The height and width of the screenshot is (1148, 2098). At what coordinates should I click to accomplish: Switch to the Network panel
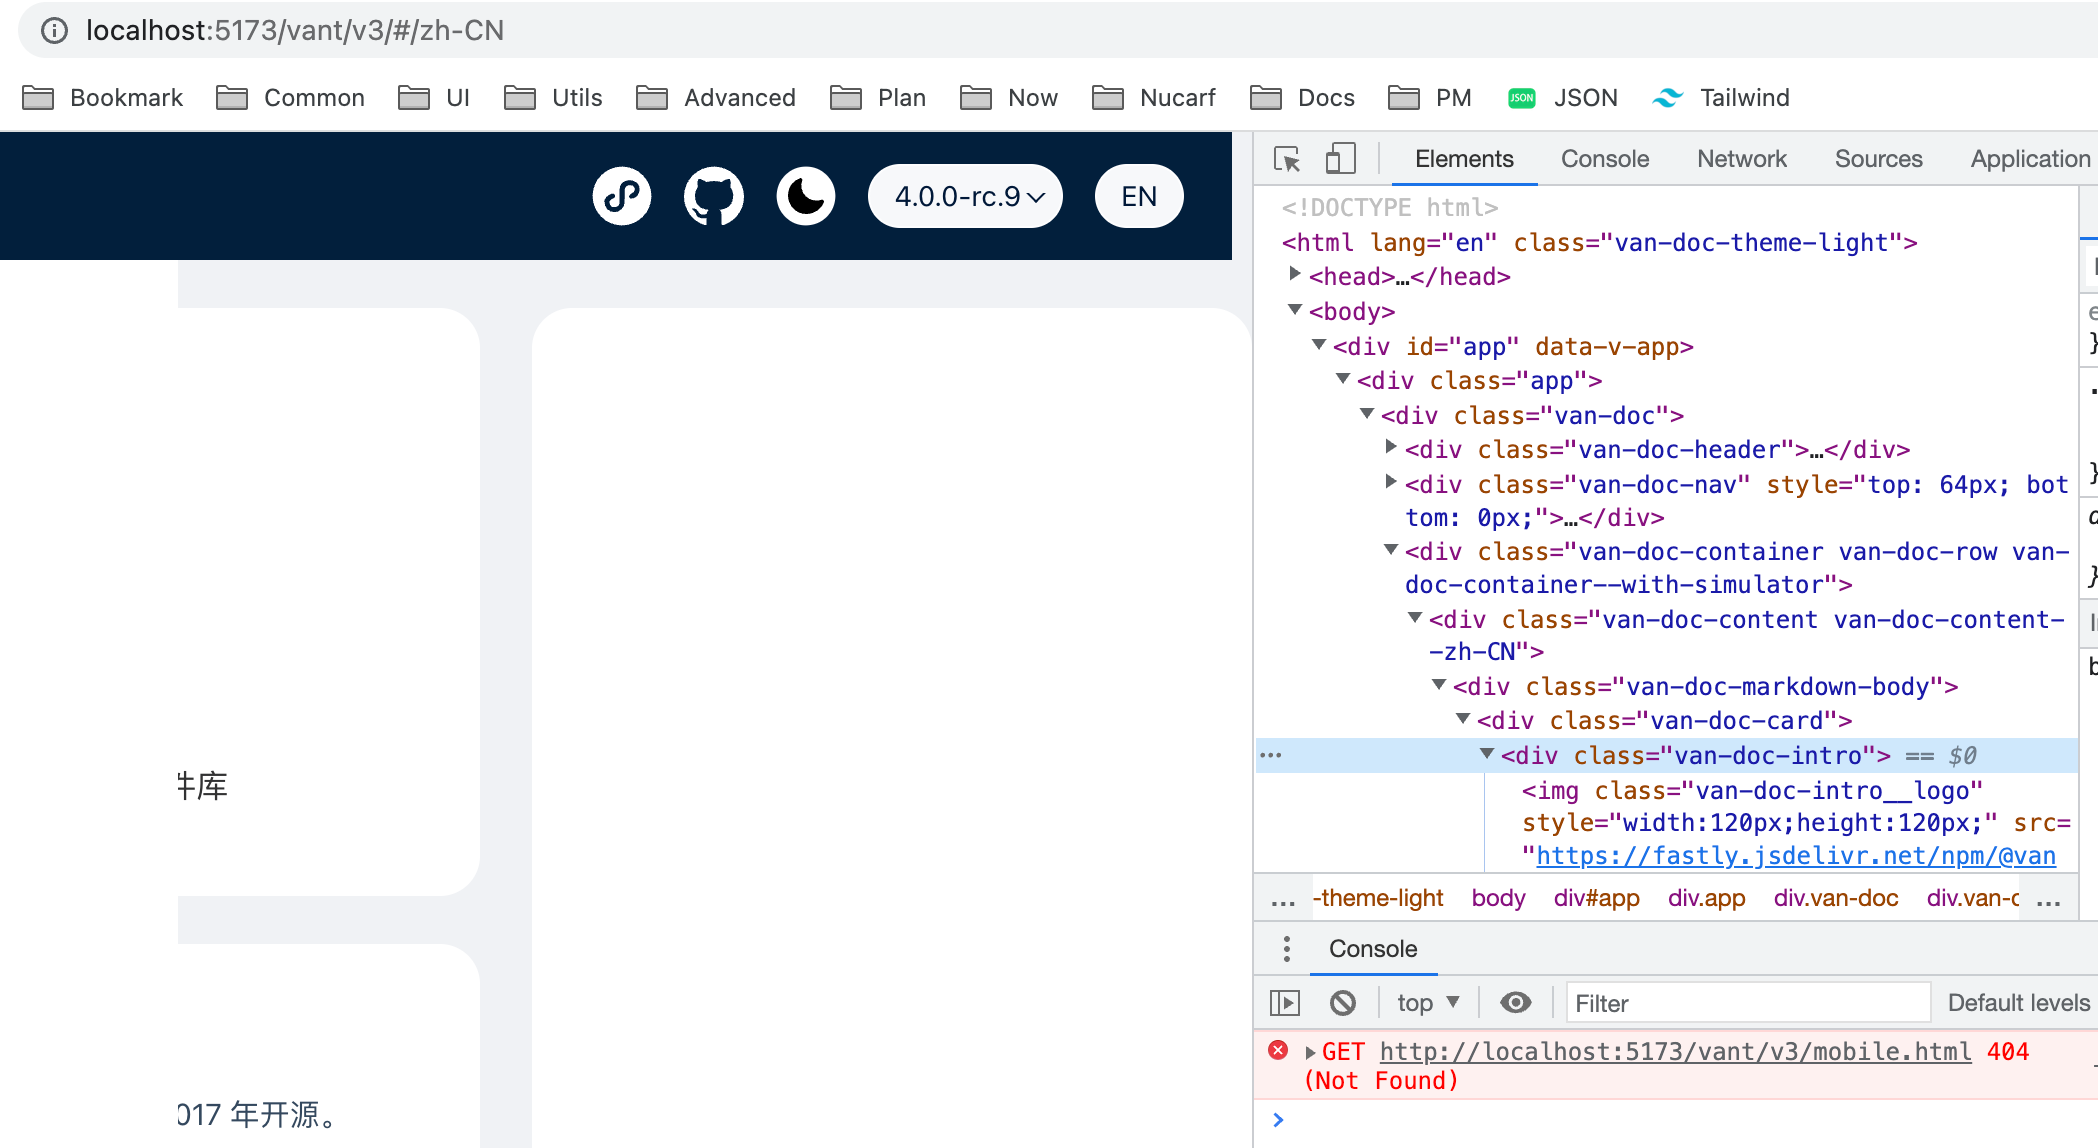pyautogui.click(x=1741, y=158)
